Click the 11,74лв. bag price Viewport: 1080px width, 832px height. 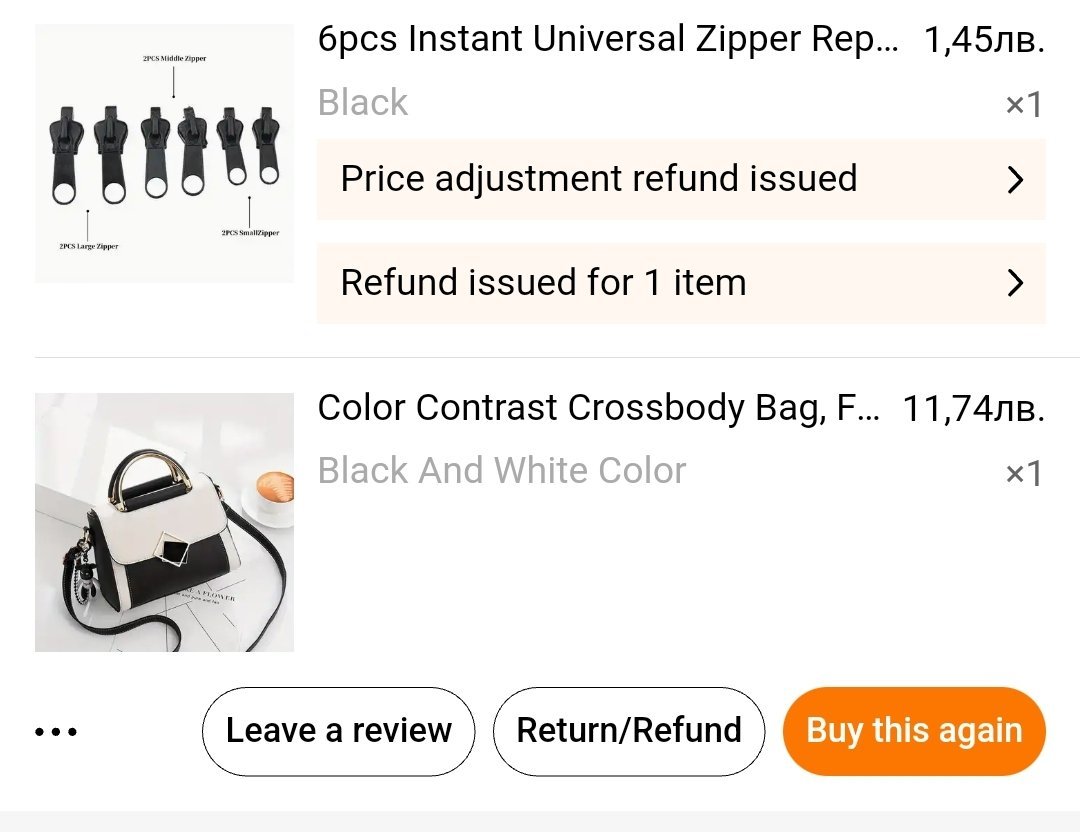(x=973, y=409)
